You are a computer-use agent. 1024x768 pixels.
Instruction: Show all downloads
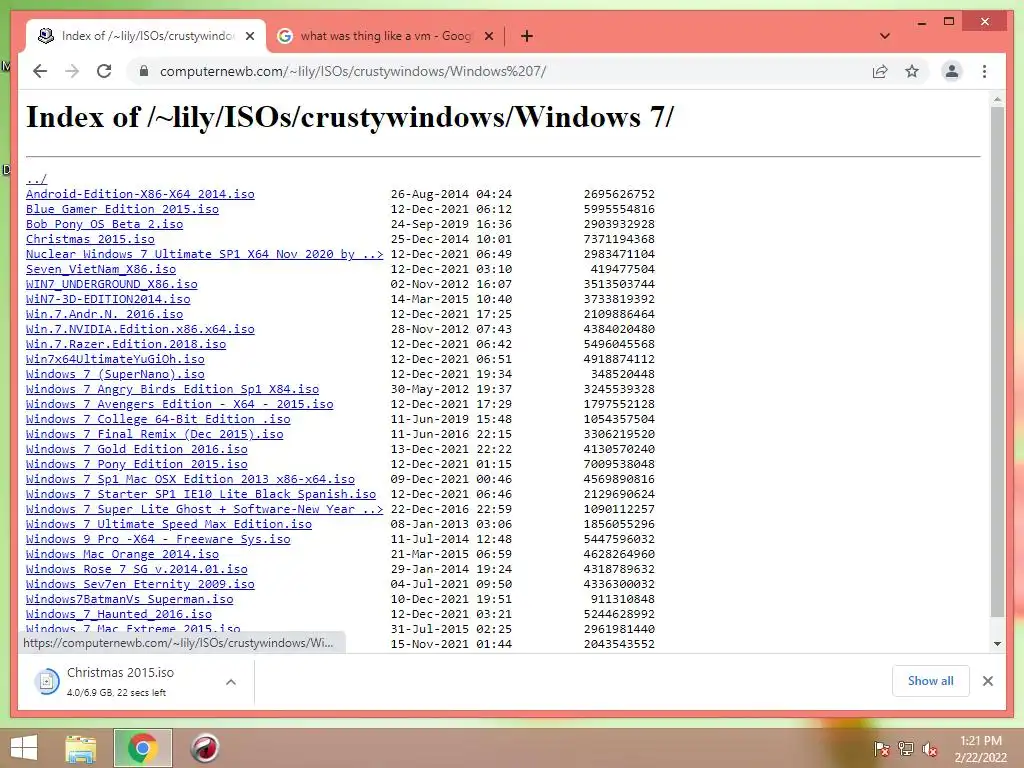click(930, 680)
